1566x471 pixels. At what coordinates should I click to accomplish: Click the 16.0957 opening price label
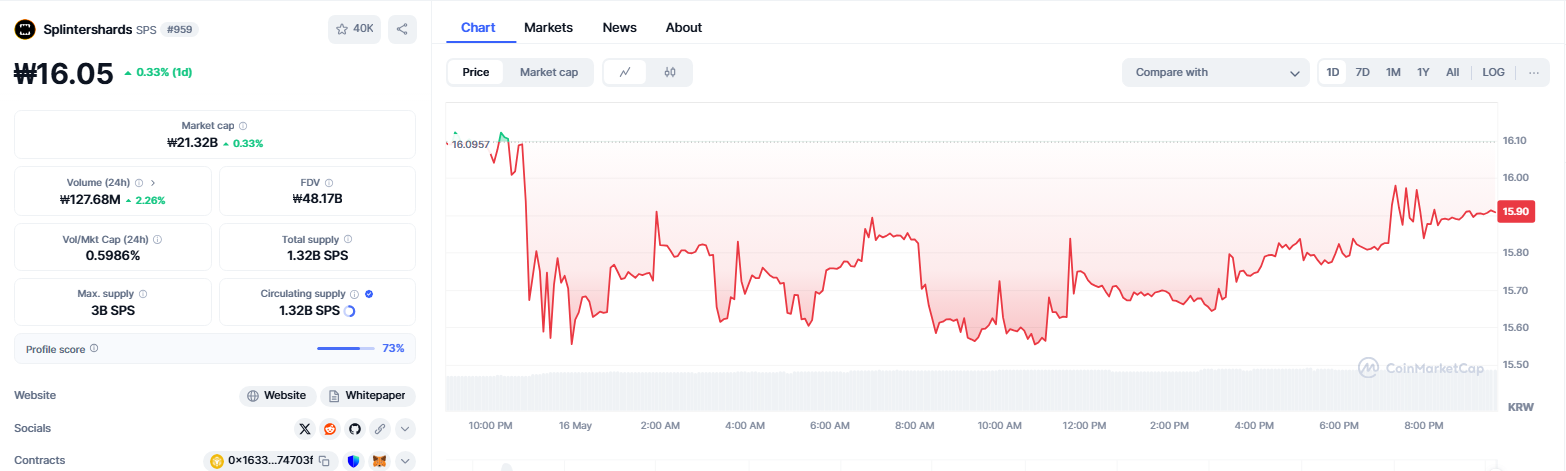pos(471,145)
